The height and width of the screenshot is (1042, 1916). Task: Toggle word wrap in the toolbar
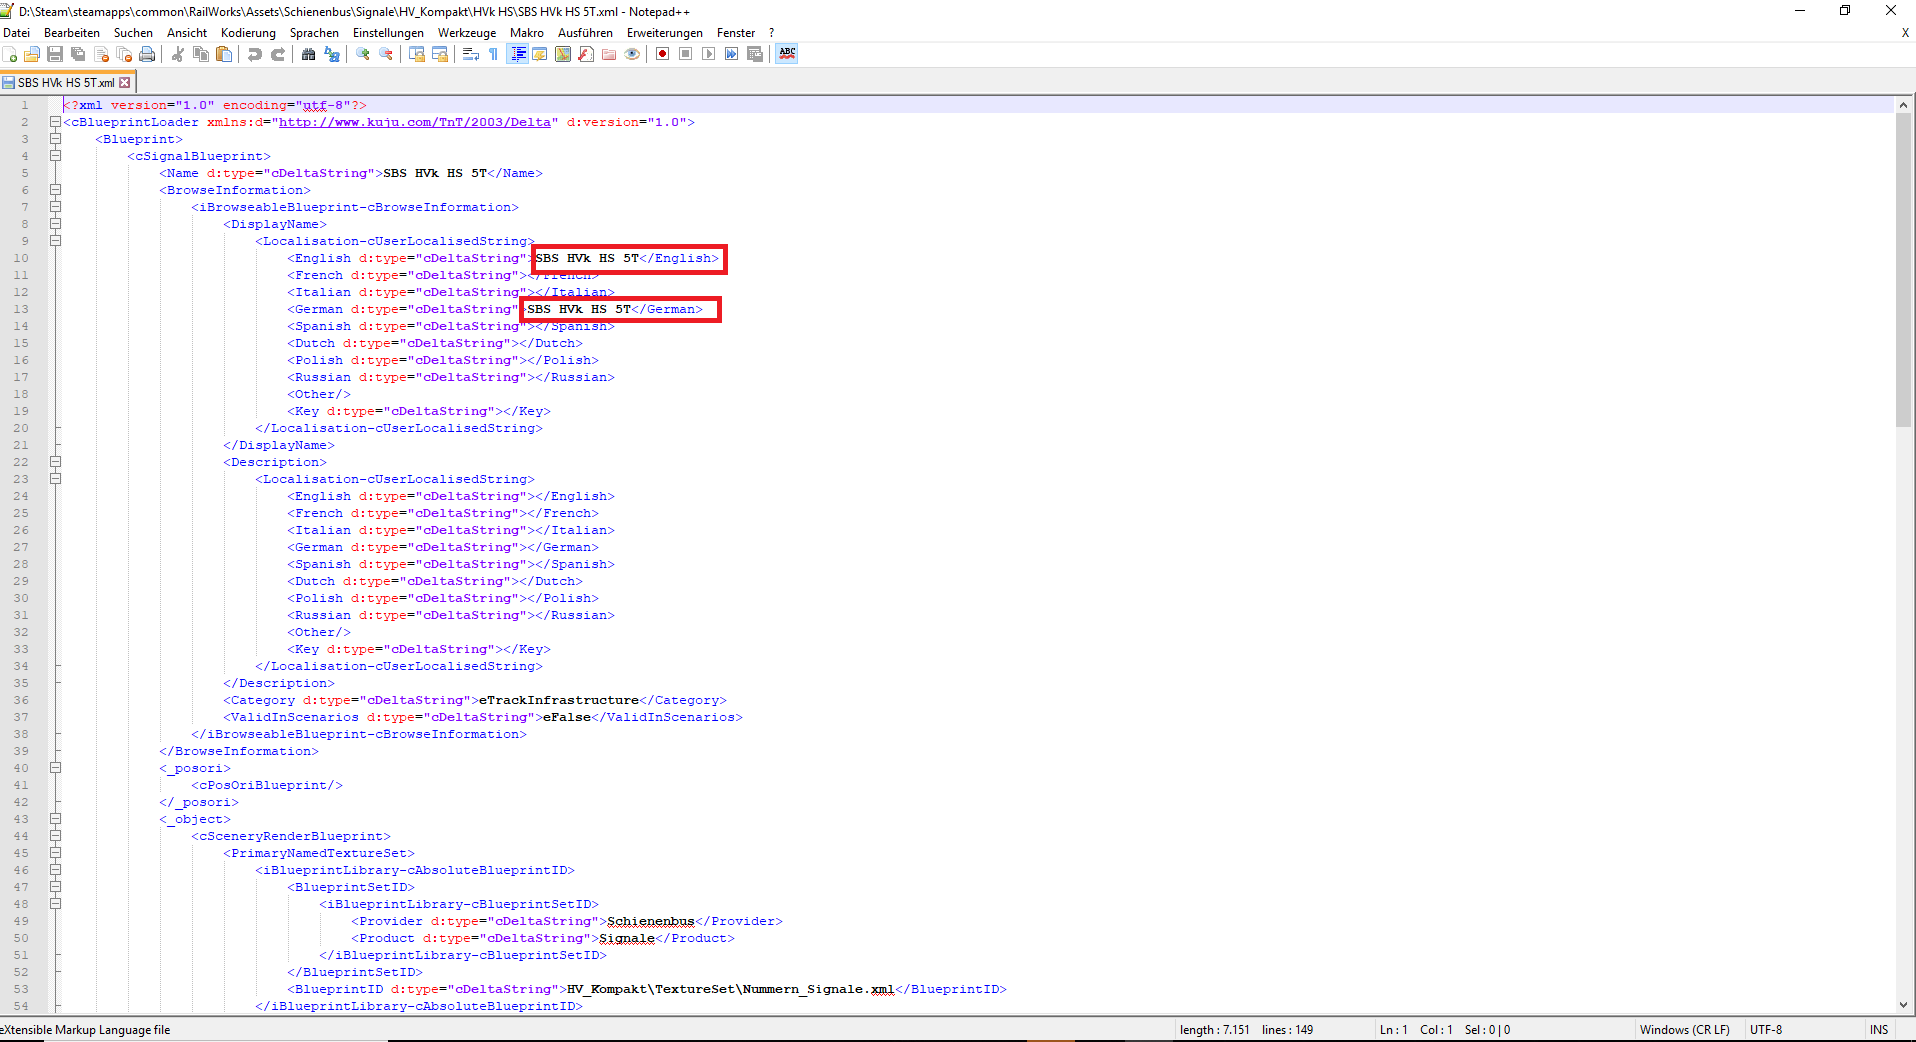pyautogui.click(x=471, y=54)
